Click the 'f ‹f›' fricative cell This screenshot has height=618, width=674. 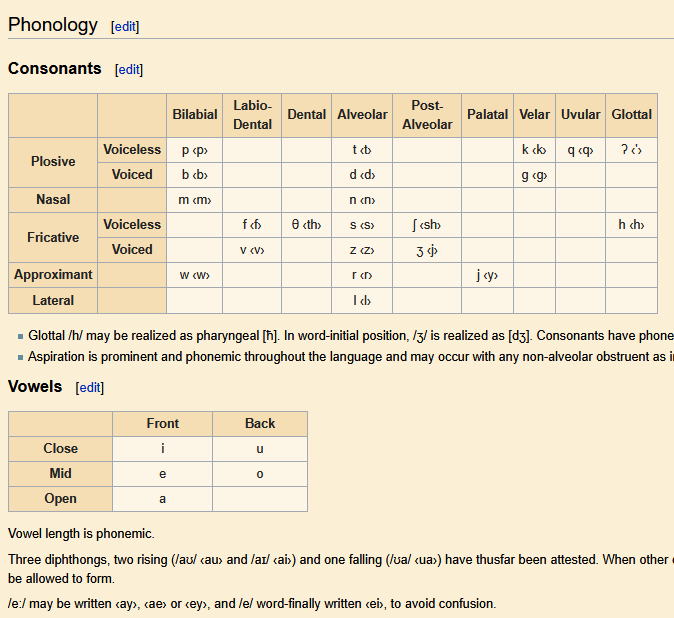(252, 225)
